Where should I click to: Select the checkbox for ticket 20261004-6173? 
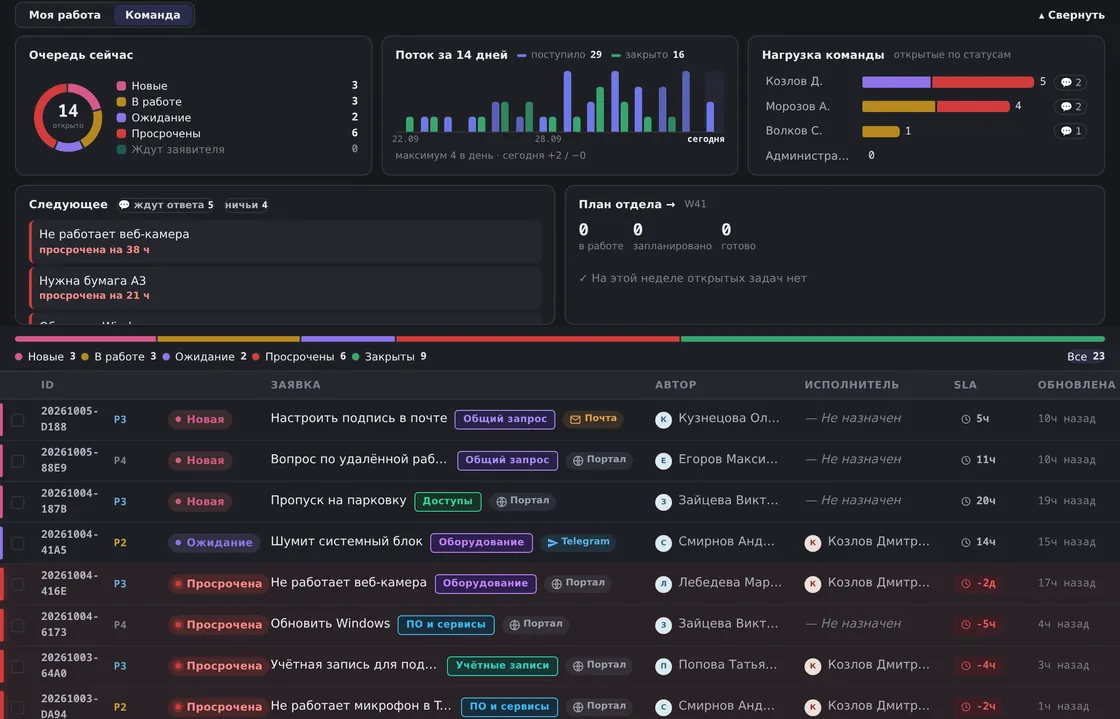pos(18,625)
